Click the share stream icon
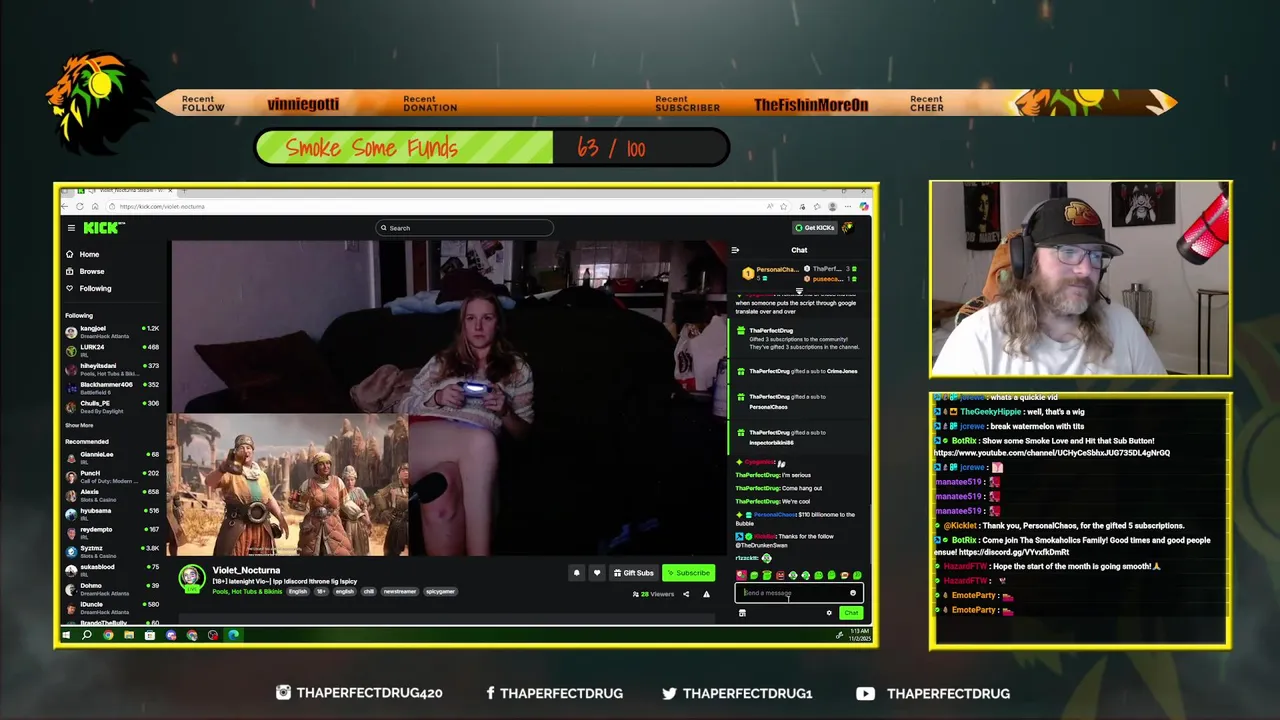 coord(686,594)
